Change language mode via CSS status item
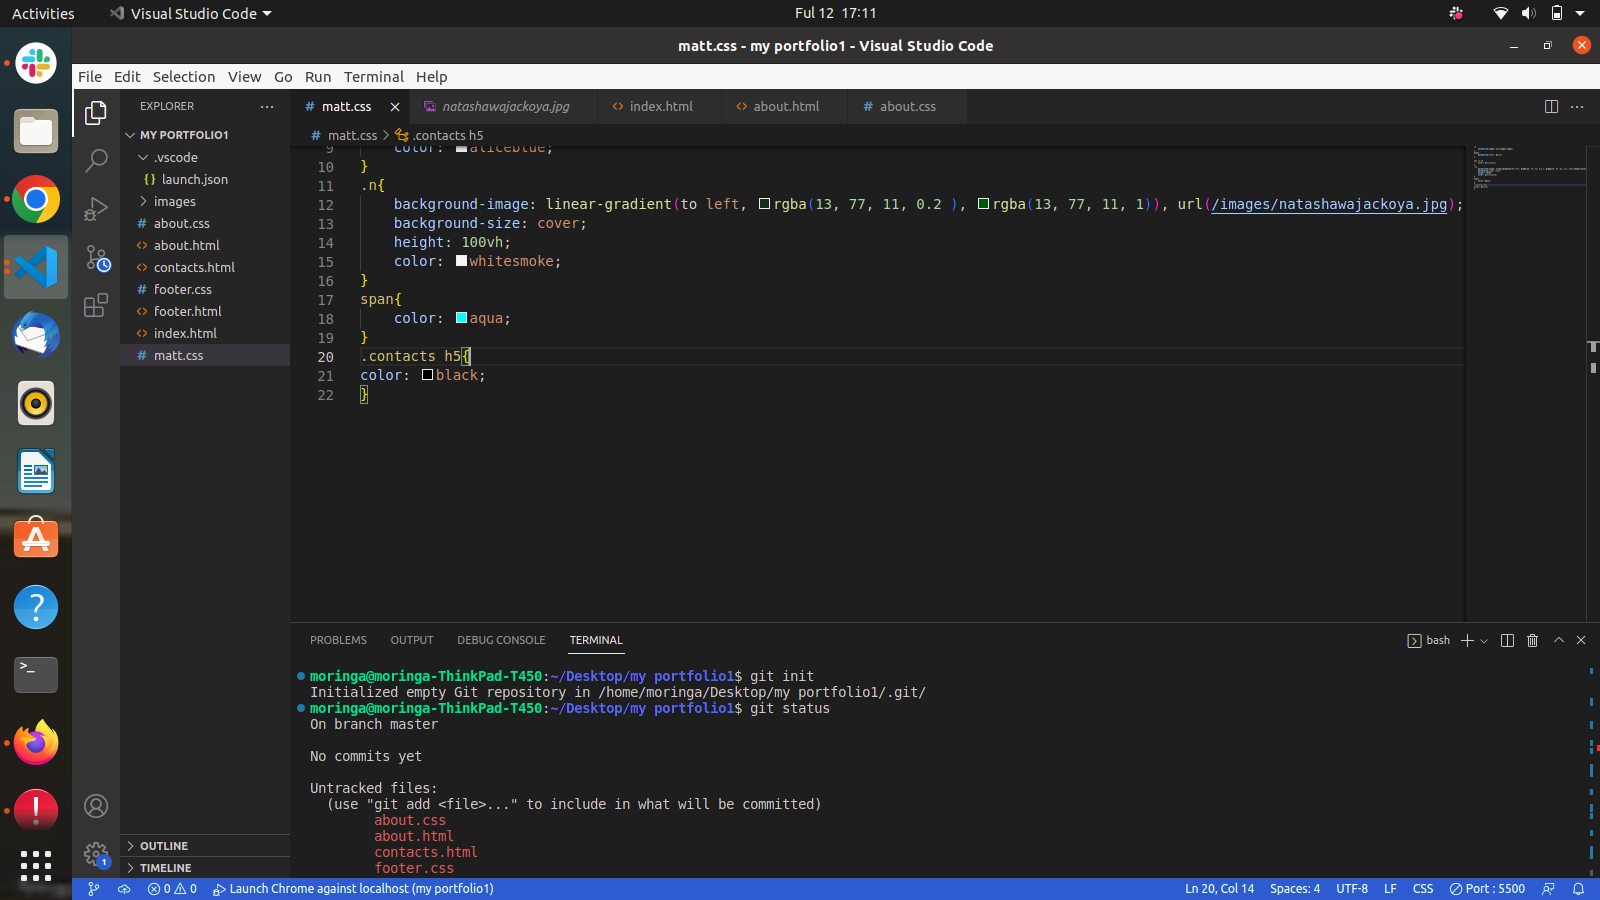1600x900 pixels. tap(1423, 889)
